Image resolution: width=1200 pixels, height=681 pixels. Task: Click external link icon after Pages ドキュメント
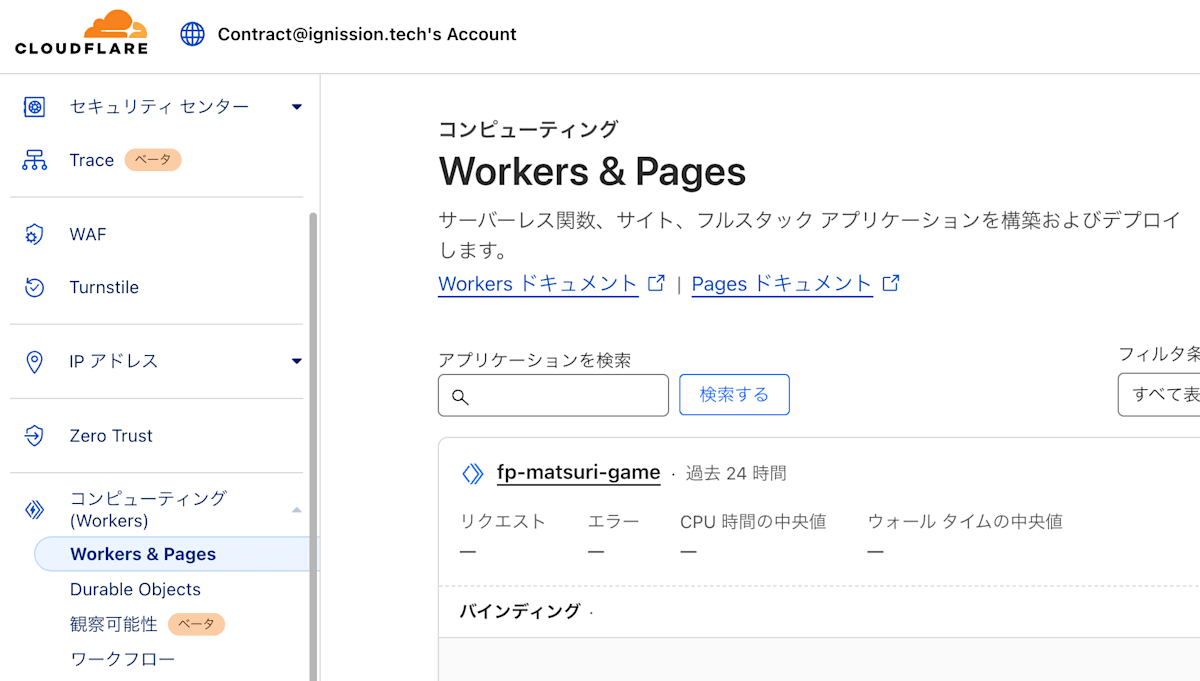click(x=891, y=283)
